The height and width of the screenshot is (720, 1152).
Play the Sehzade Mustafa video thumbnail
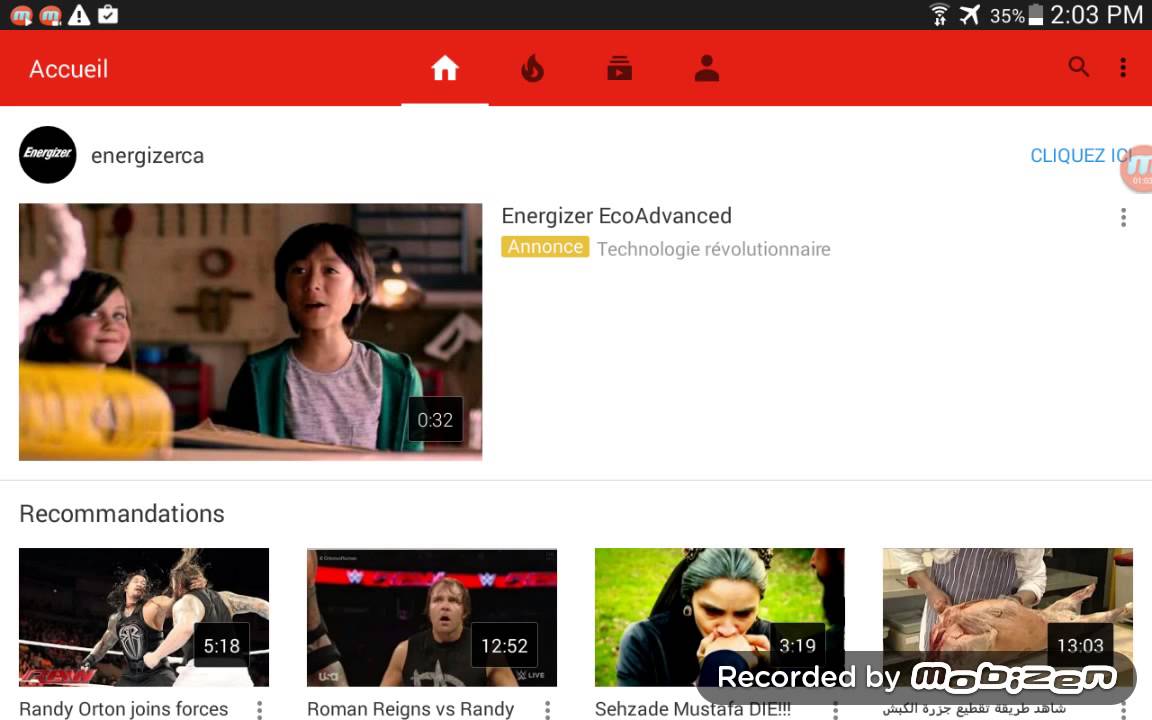click(x=720, y=617)
